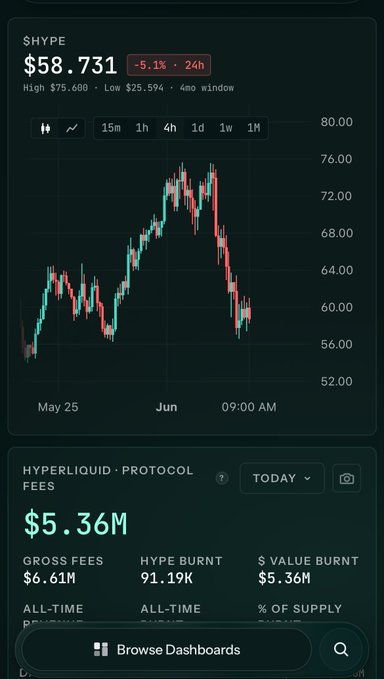The image size is (384, 679).
Task: Open the search magnifier button
Action: click(x=341, y=650)
